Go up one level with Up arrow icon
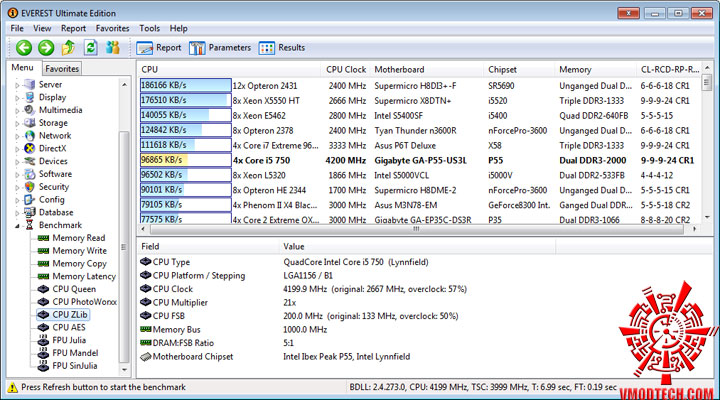The height and width of the screenshot is (400, 720). click(68, 47)
